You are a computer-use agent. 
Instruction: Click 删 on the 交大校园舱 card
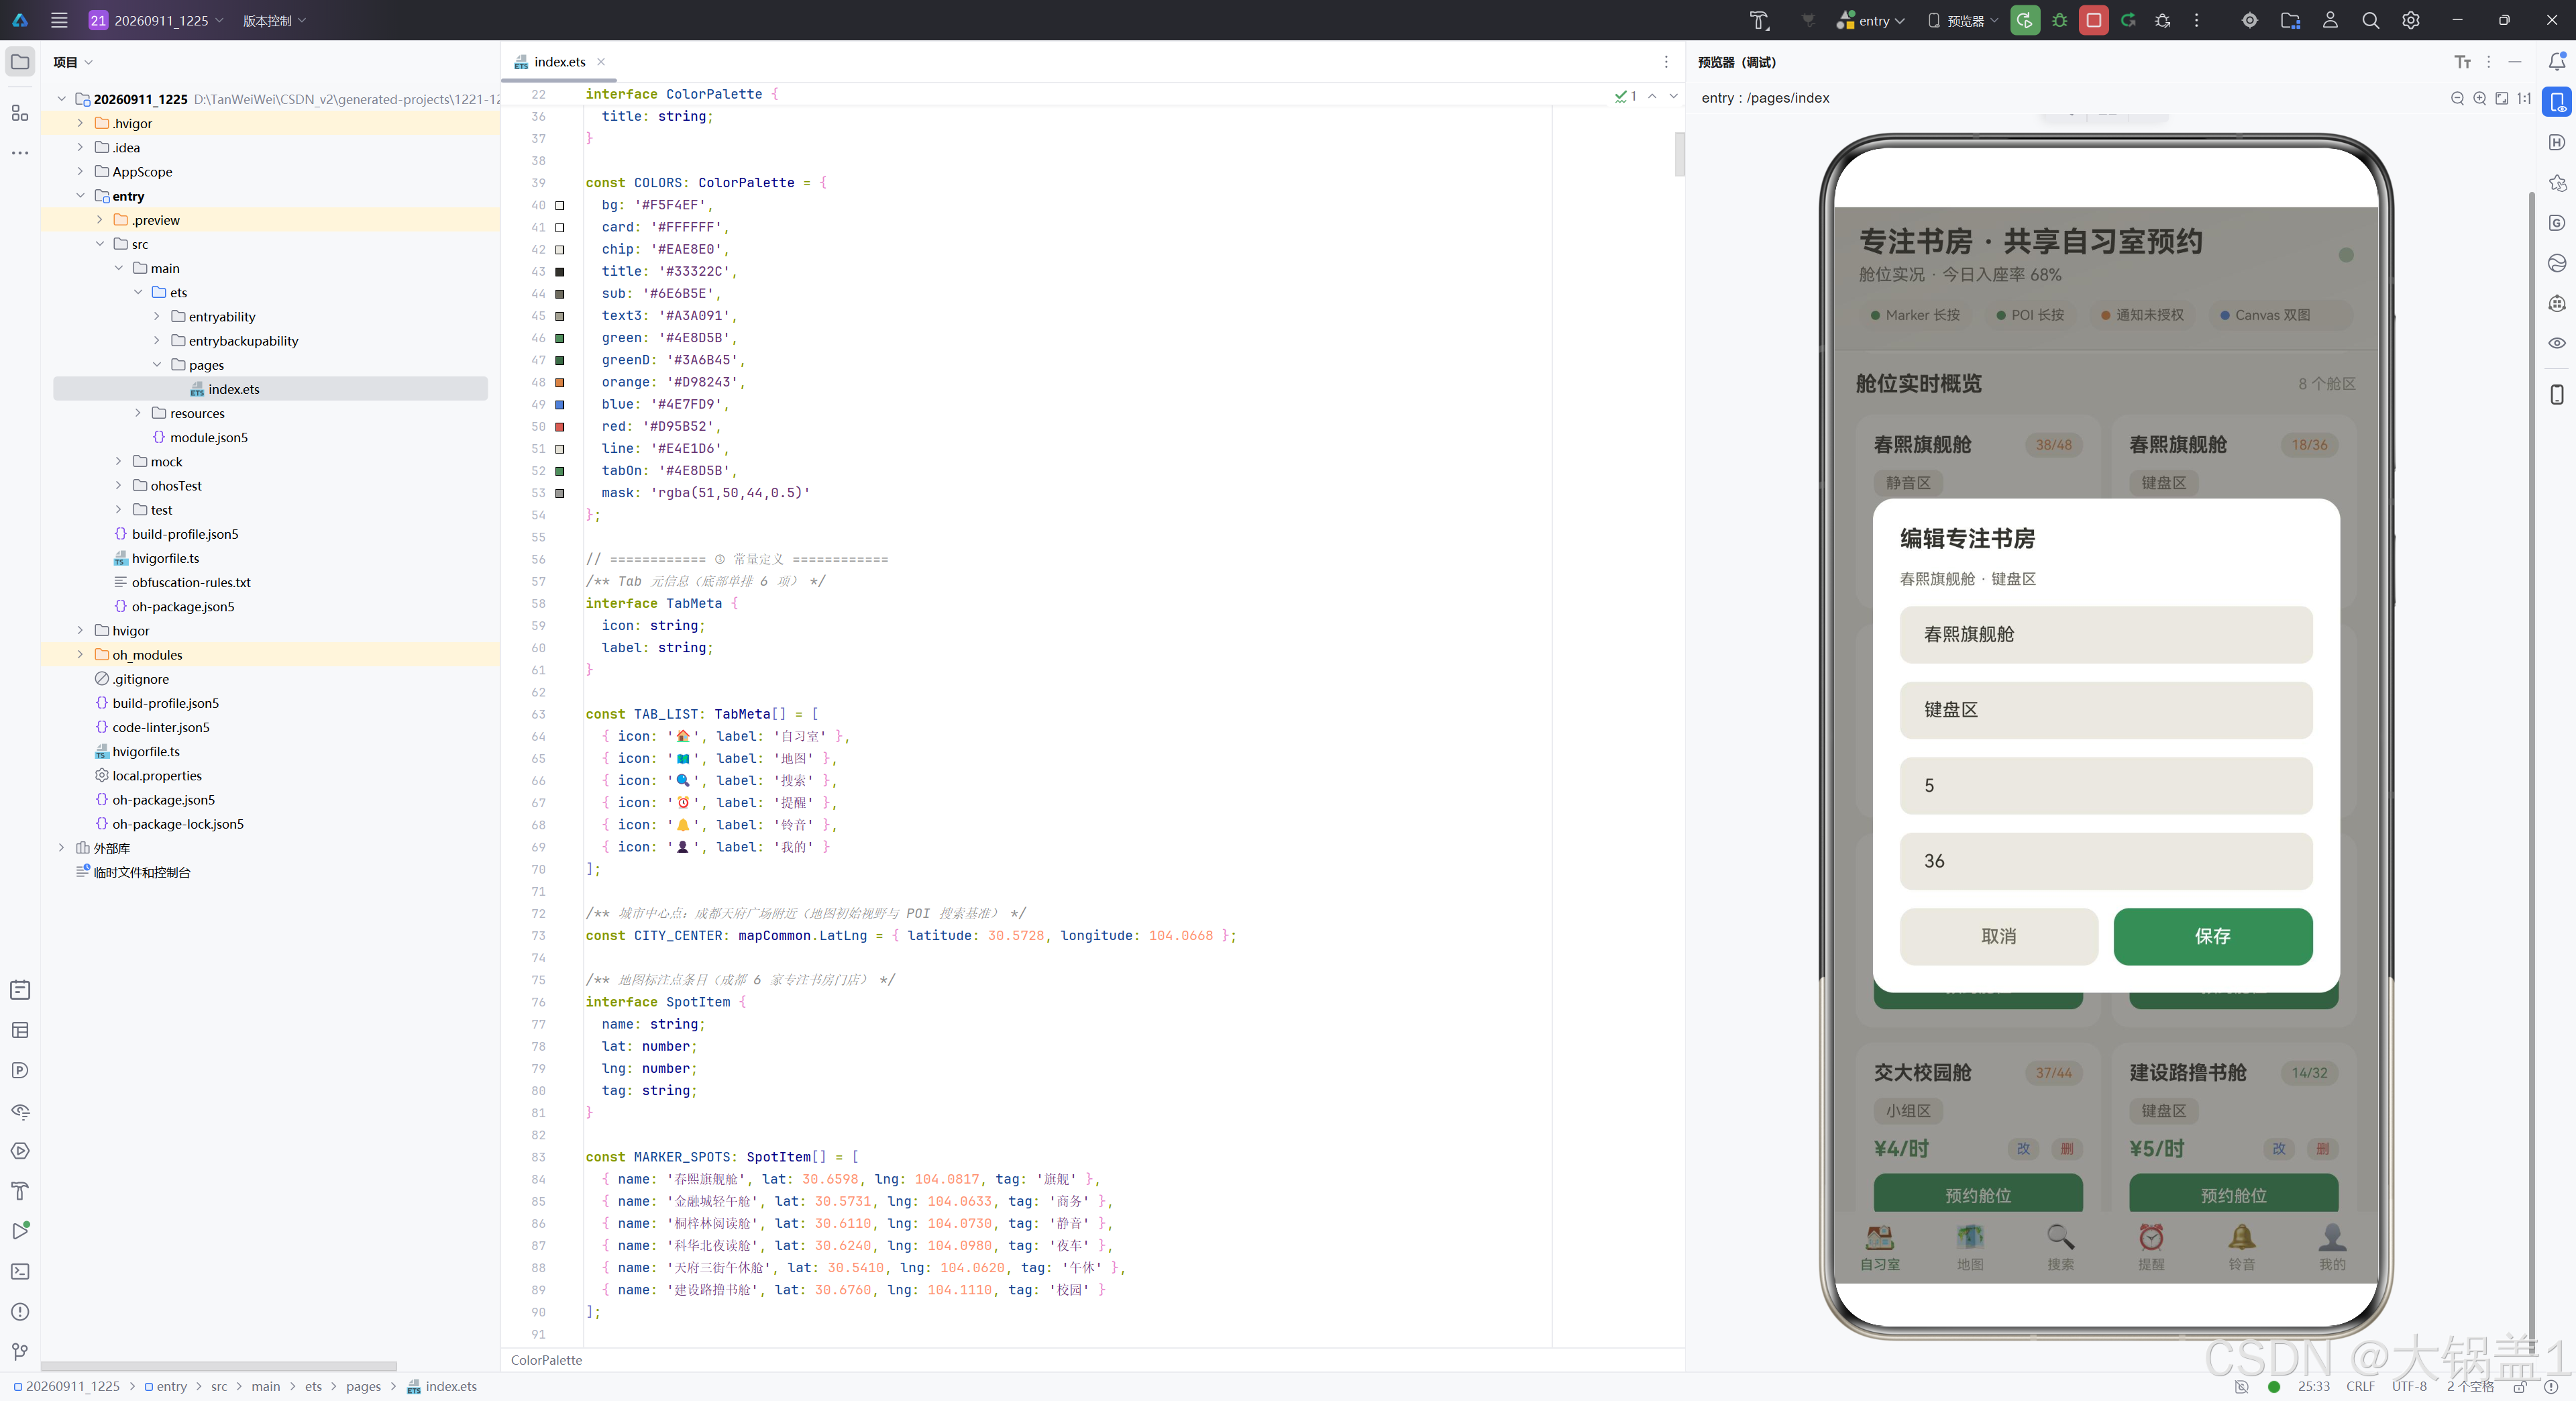point(2067,1148)
